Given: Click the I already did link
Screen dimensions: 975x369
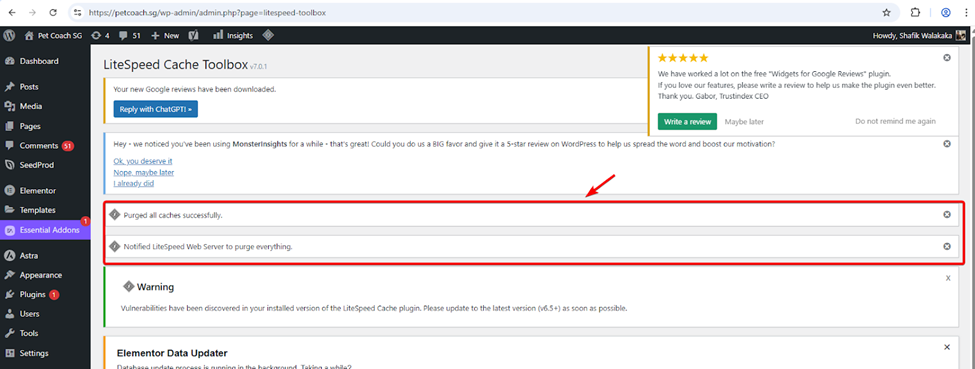Looking at the screenshot, I should (x=134, y=184).
